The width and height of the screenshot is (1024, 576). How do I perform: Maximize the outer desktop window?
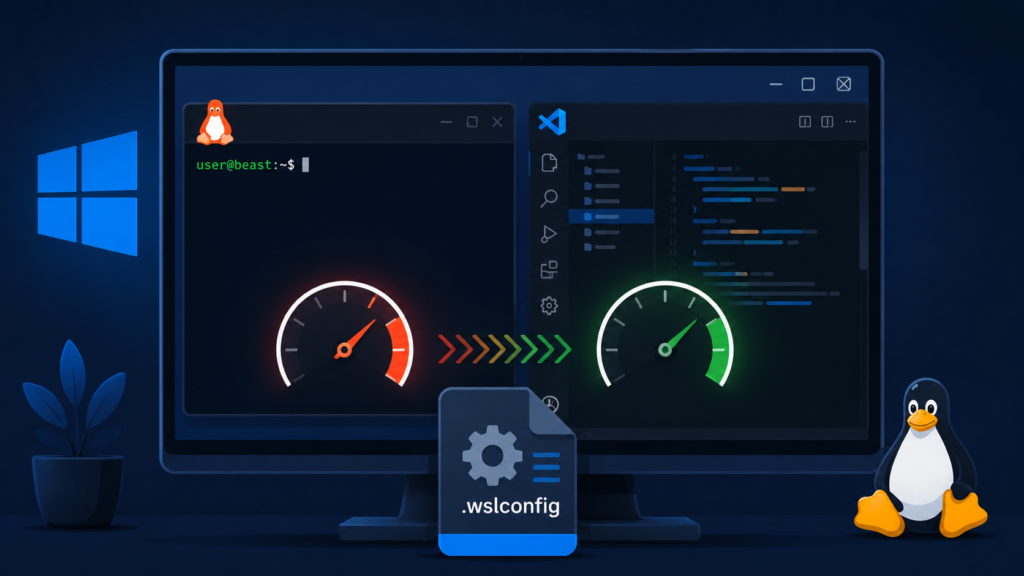(x=808, y=84)
